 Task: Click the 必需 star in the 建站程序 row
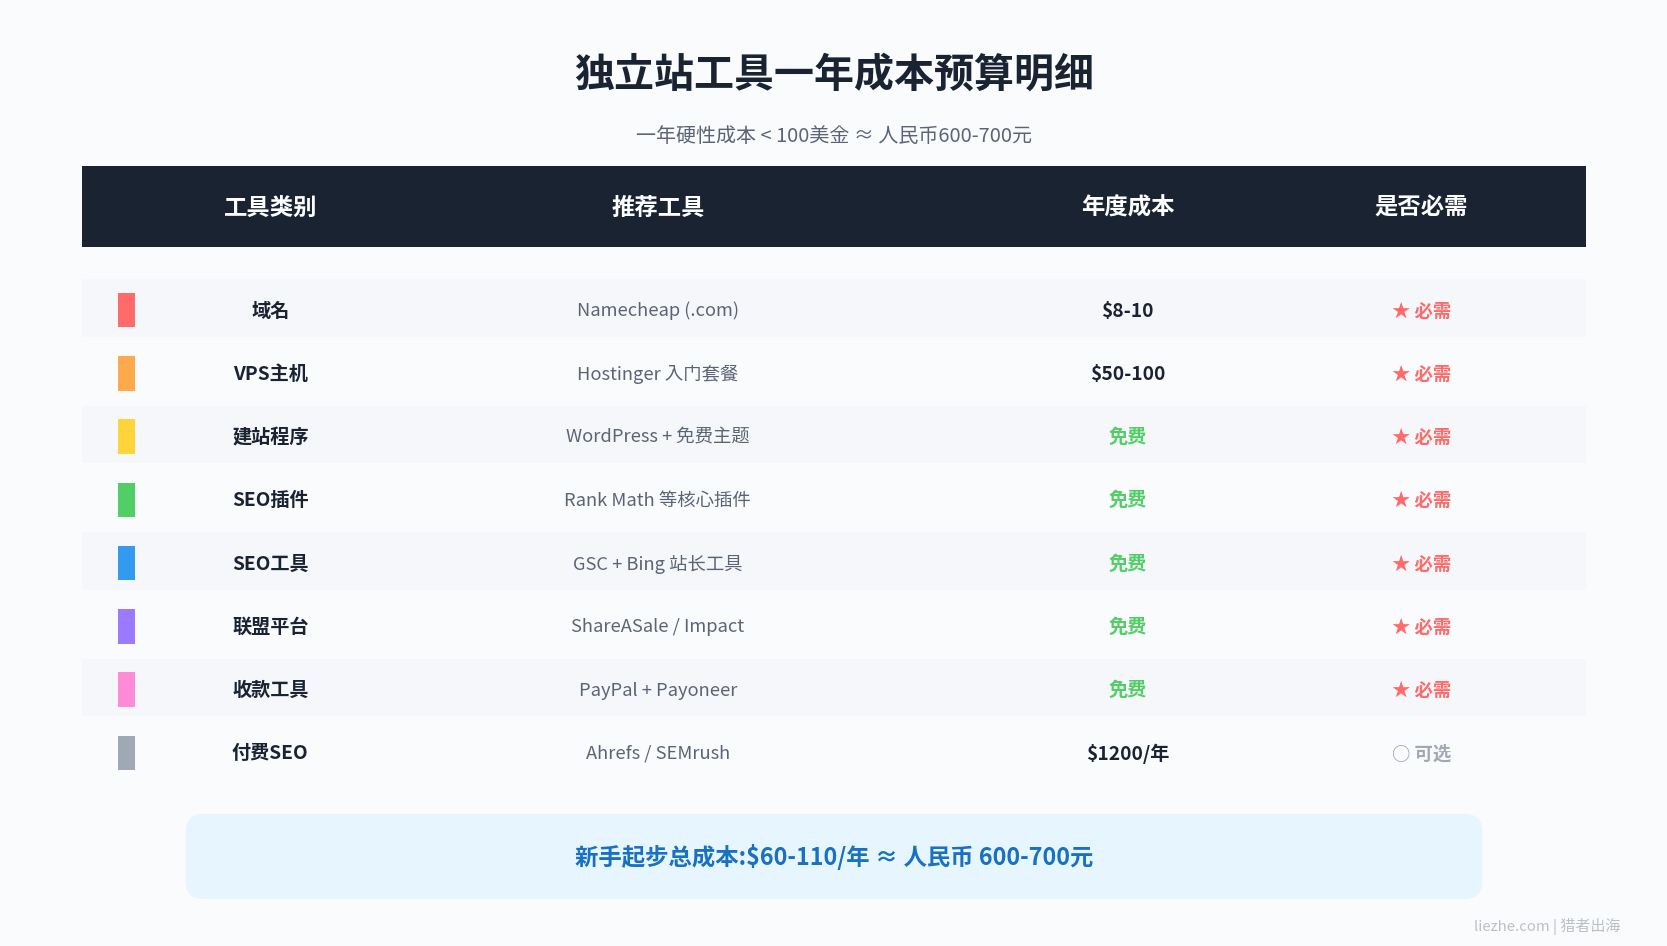[x=1400, y=437]
